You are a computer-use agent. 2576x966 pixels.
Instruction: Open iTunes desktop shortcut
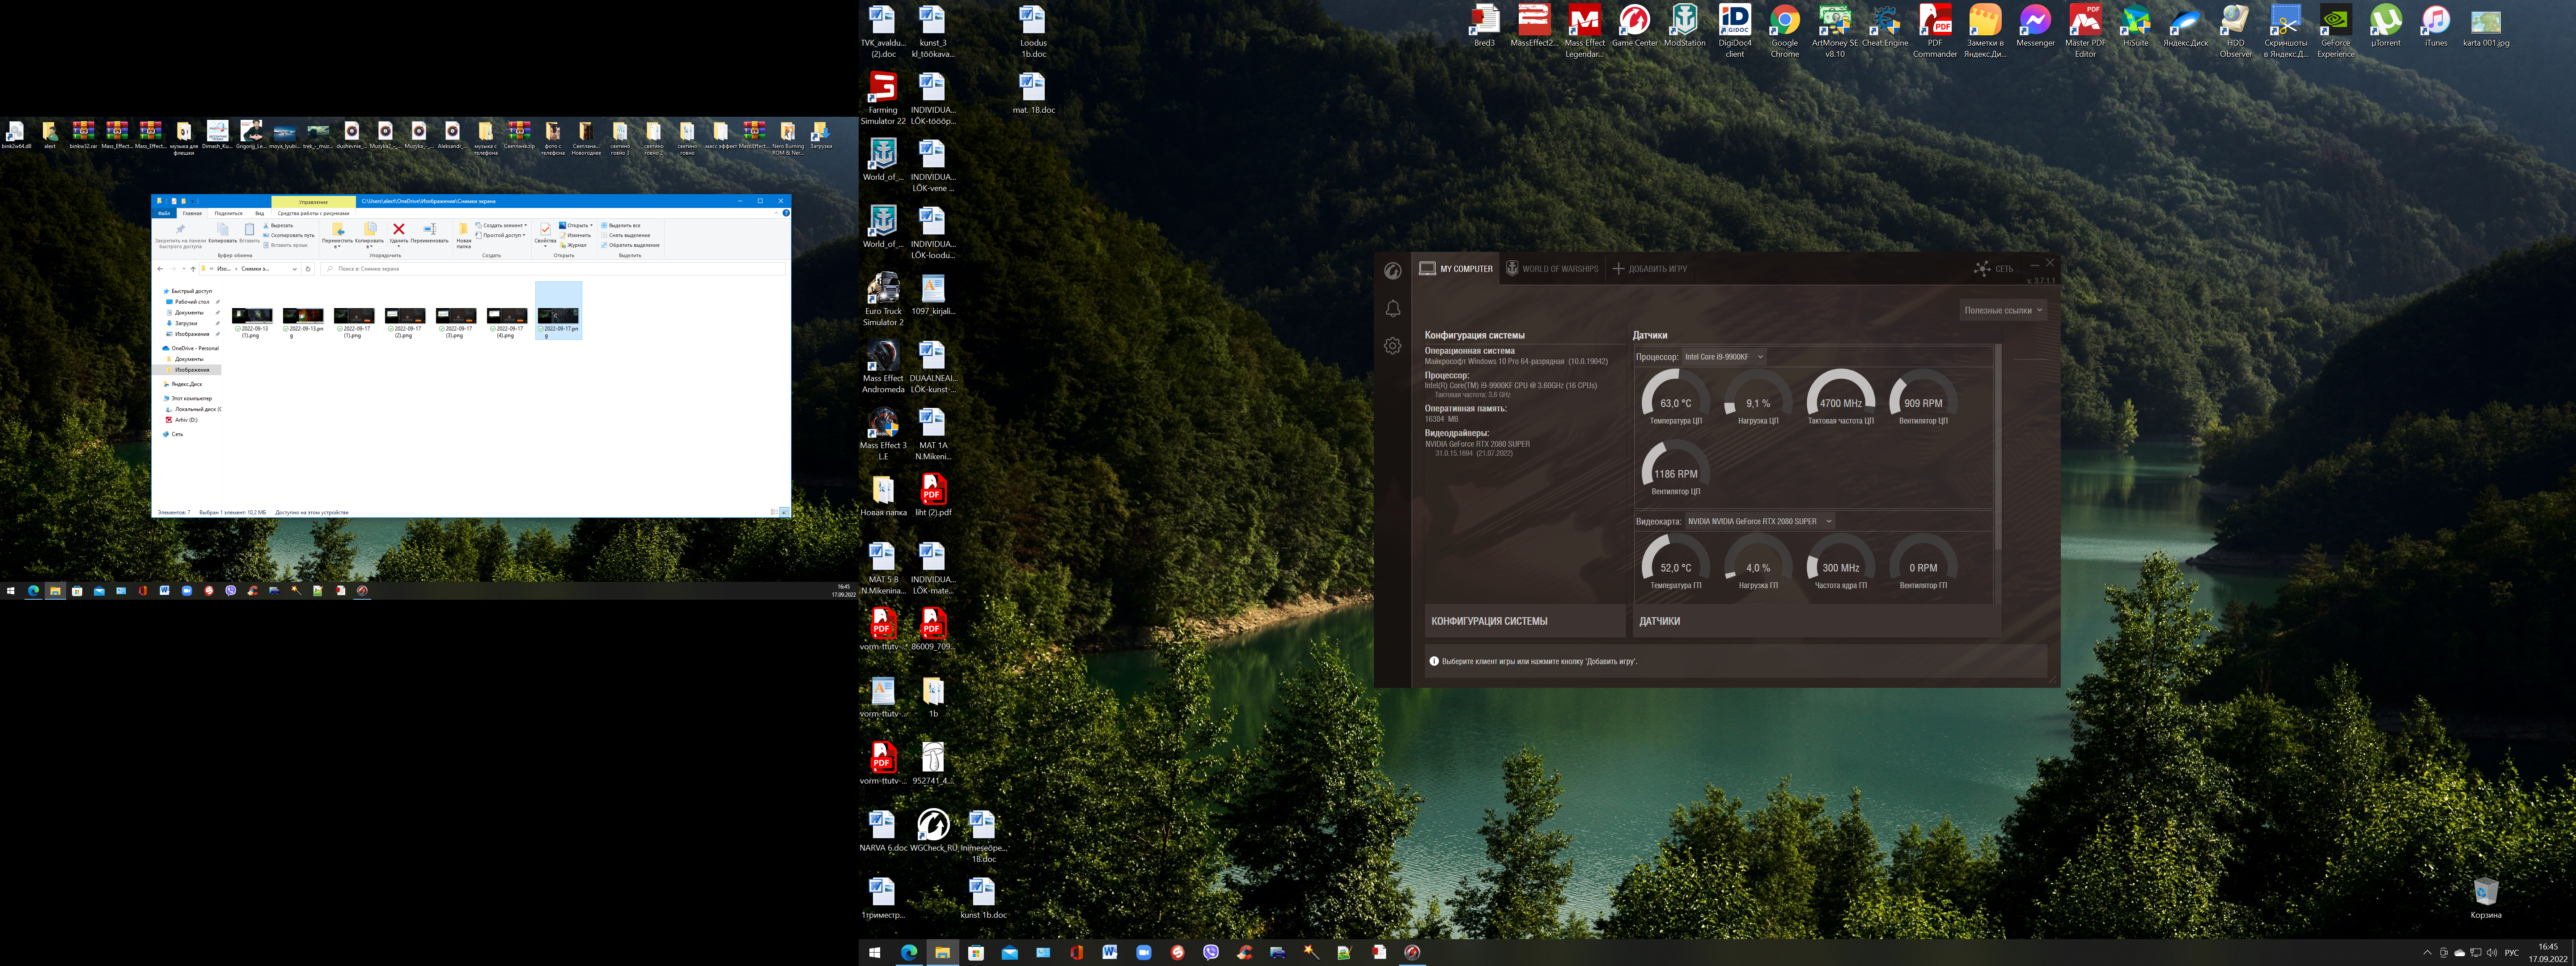(2435, 26)
